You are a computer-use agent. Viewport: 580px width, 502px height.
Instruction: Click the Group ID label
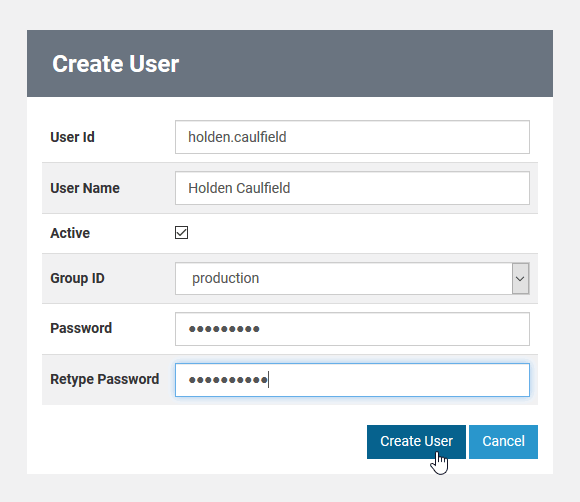point(77,278)
